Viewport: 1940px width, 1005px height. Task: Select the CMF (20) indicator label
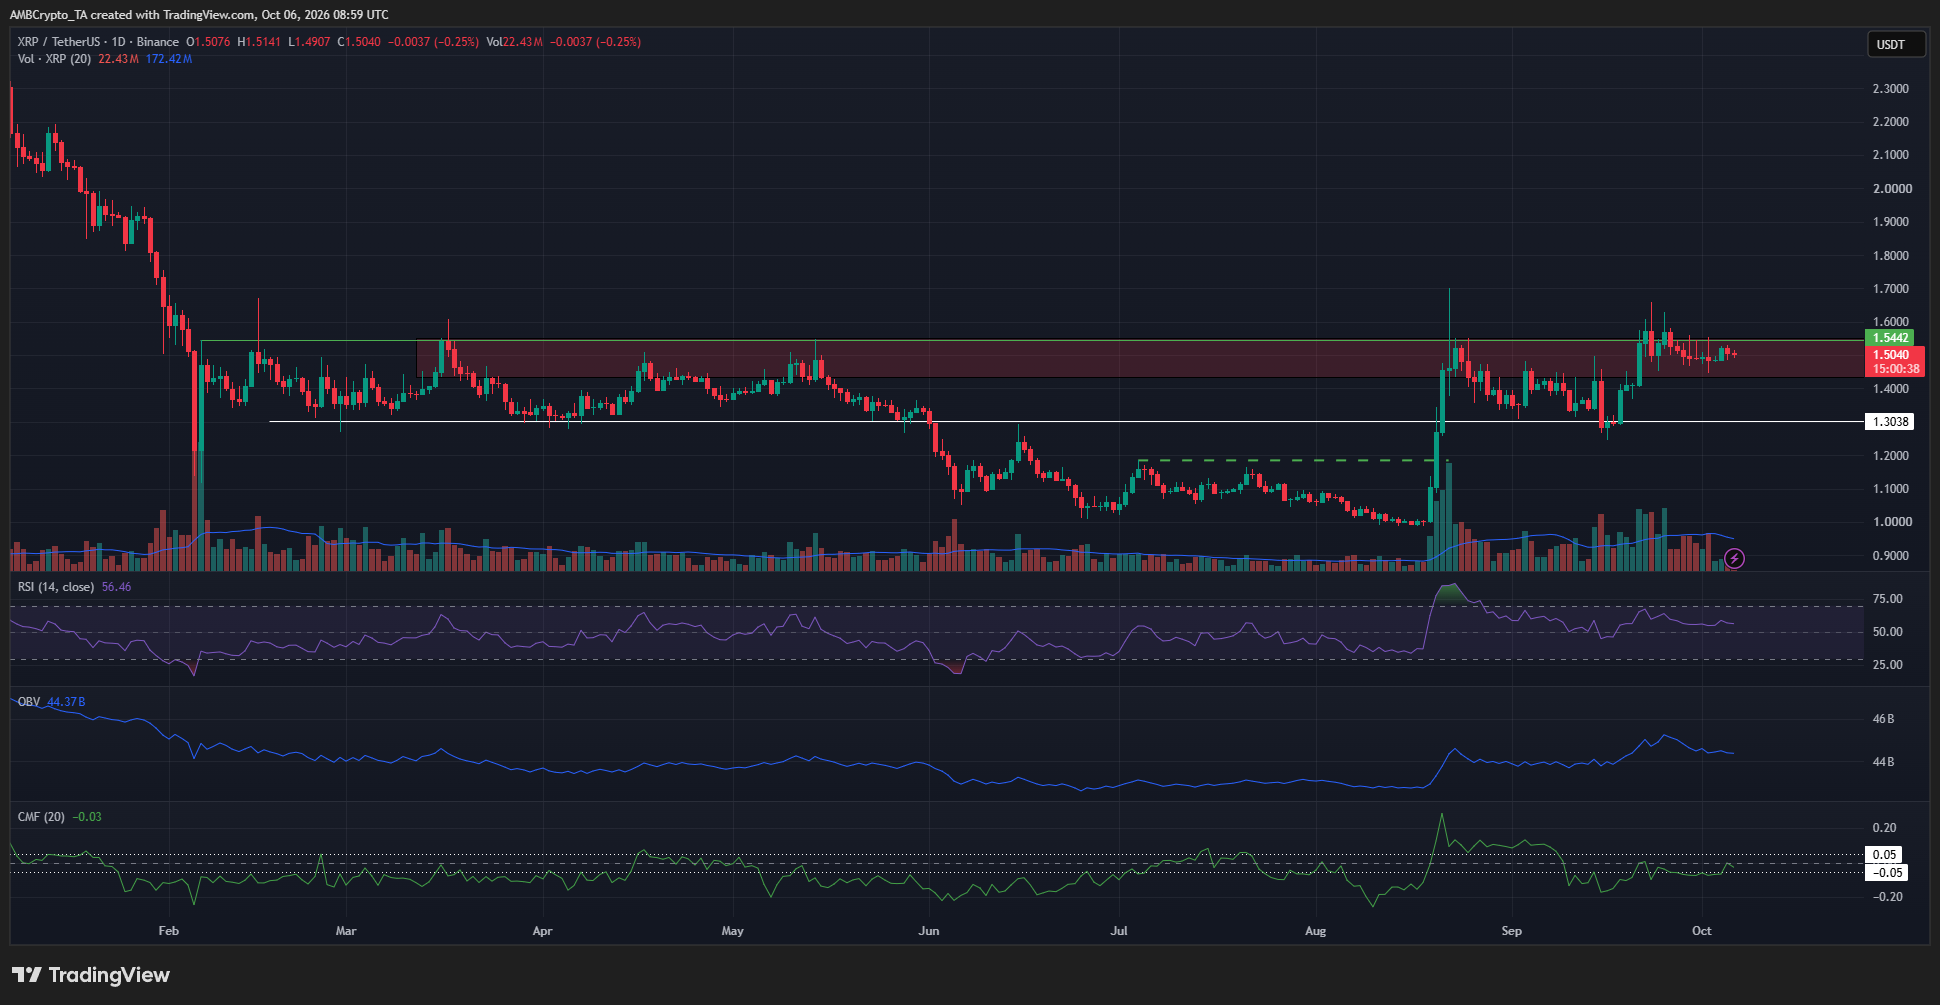click(x=41, y=817)
